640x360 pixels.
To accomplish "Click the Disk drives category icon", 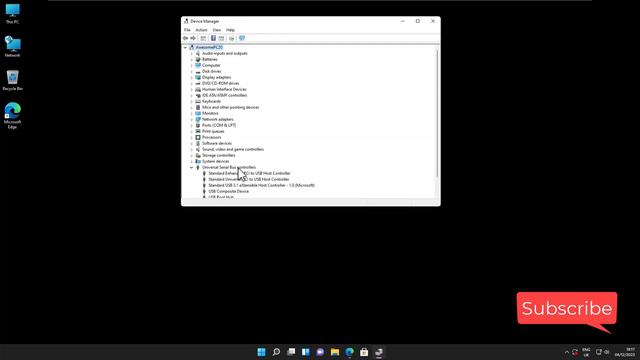I will click(198, 71).
